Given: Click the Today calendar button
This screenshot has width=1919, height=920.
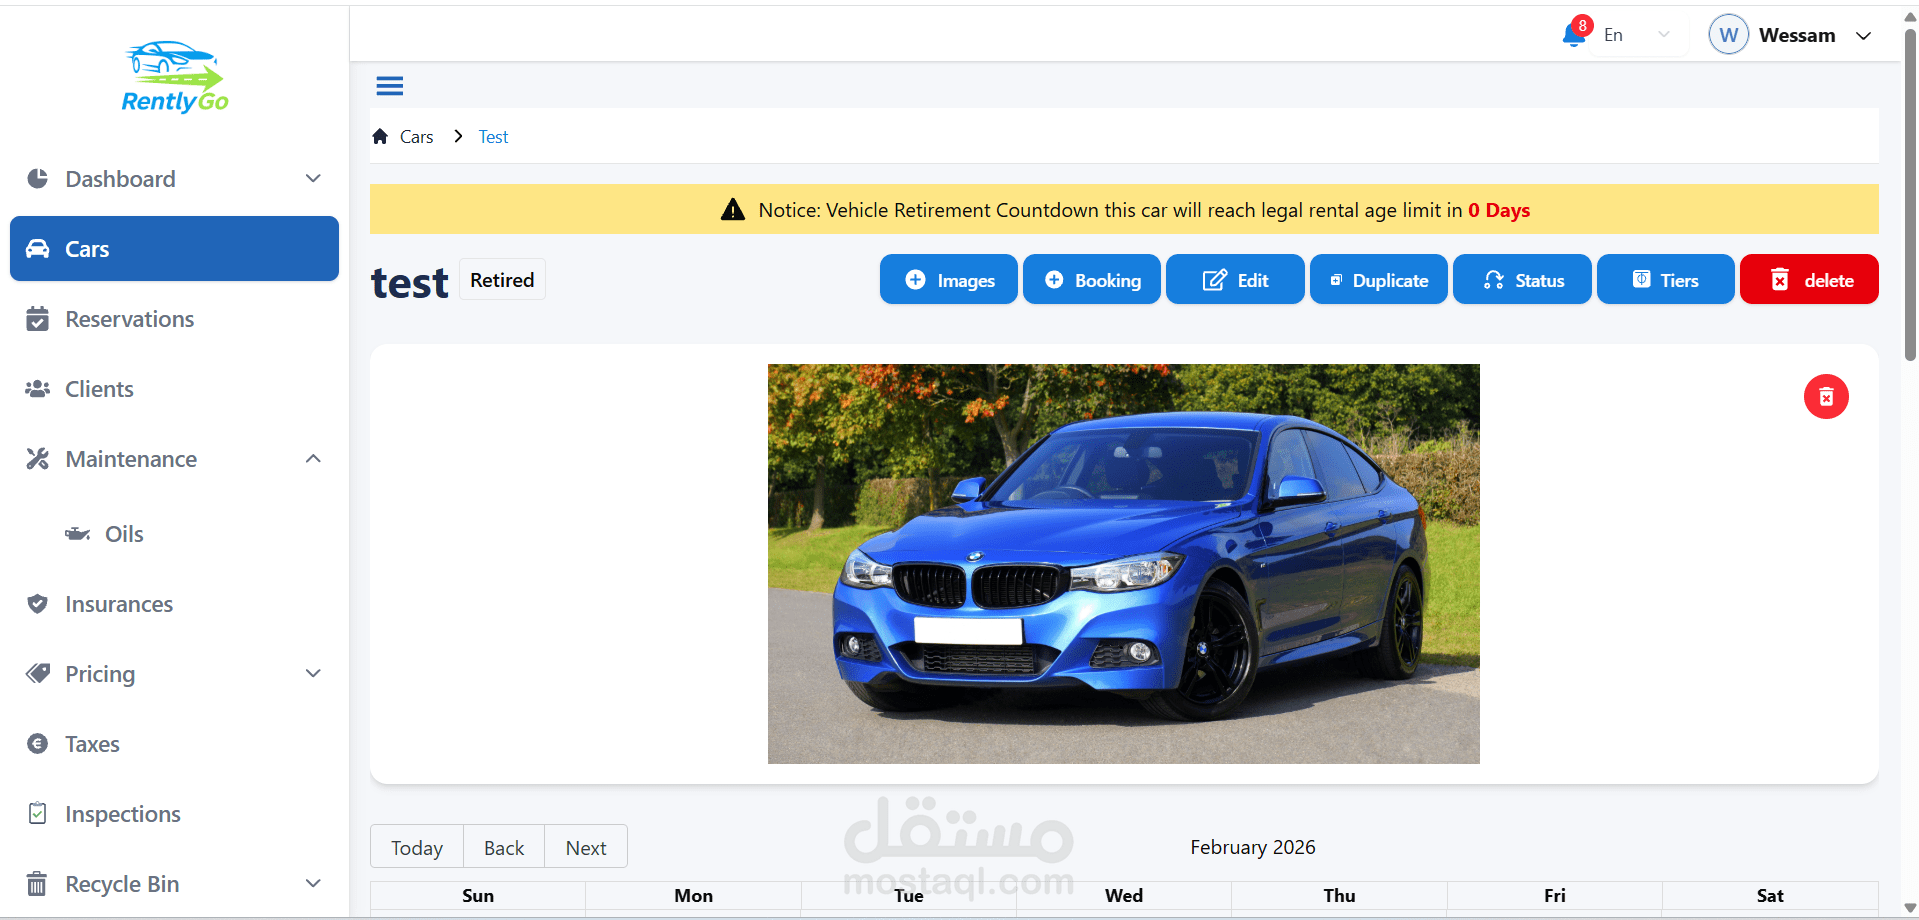Looking at the screenshot, I should click(x=417, y=847).
